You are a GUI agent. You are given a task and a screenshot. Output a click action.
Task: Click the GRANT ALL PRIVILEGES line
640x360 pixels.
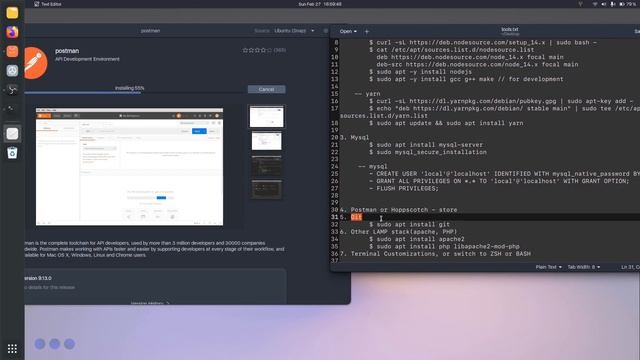tap(499, 181)
